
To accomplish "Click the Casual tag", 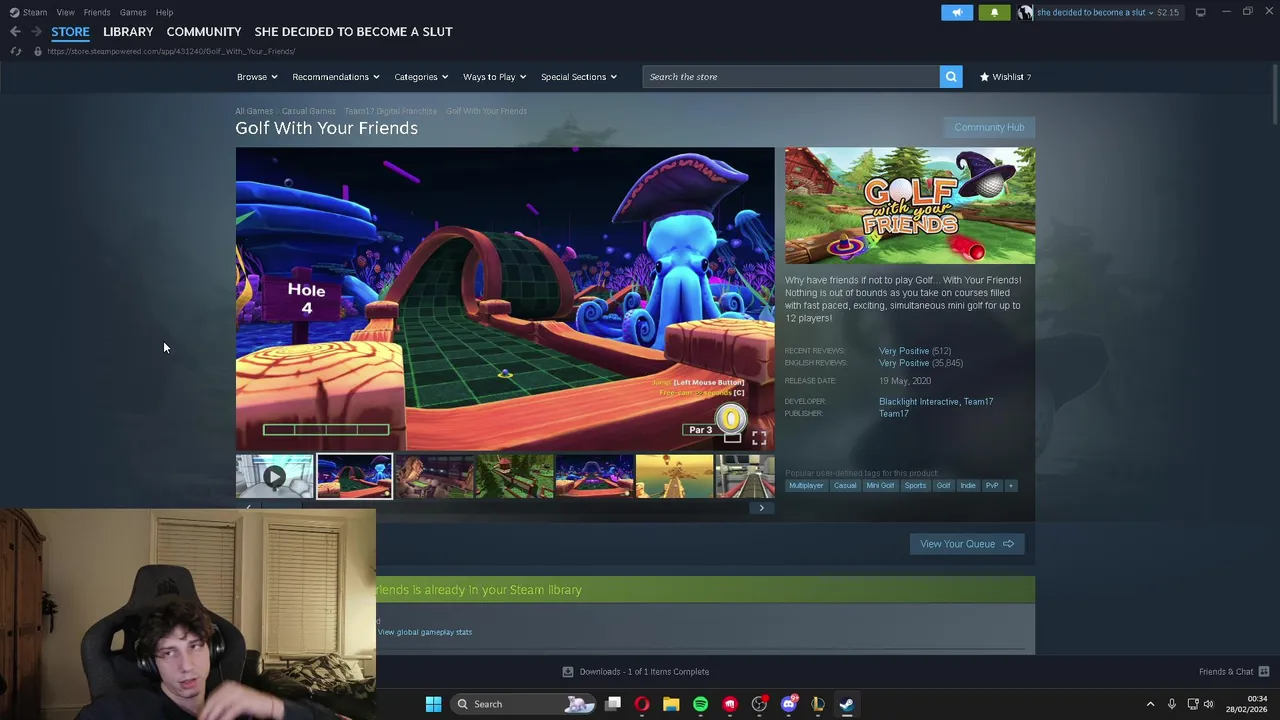I will (x=845, y=486).
